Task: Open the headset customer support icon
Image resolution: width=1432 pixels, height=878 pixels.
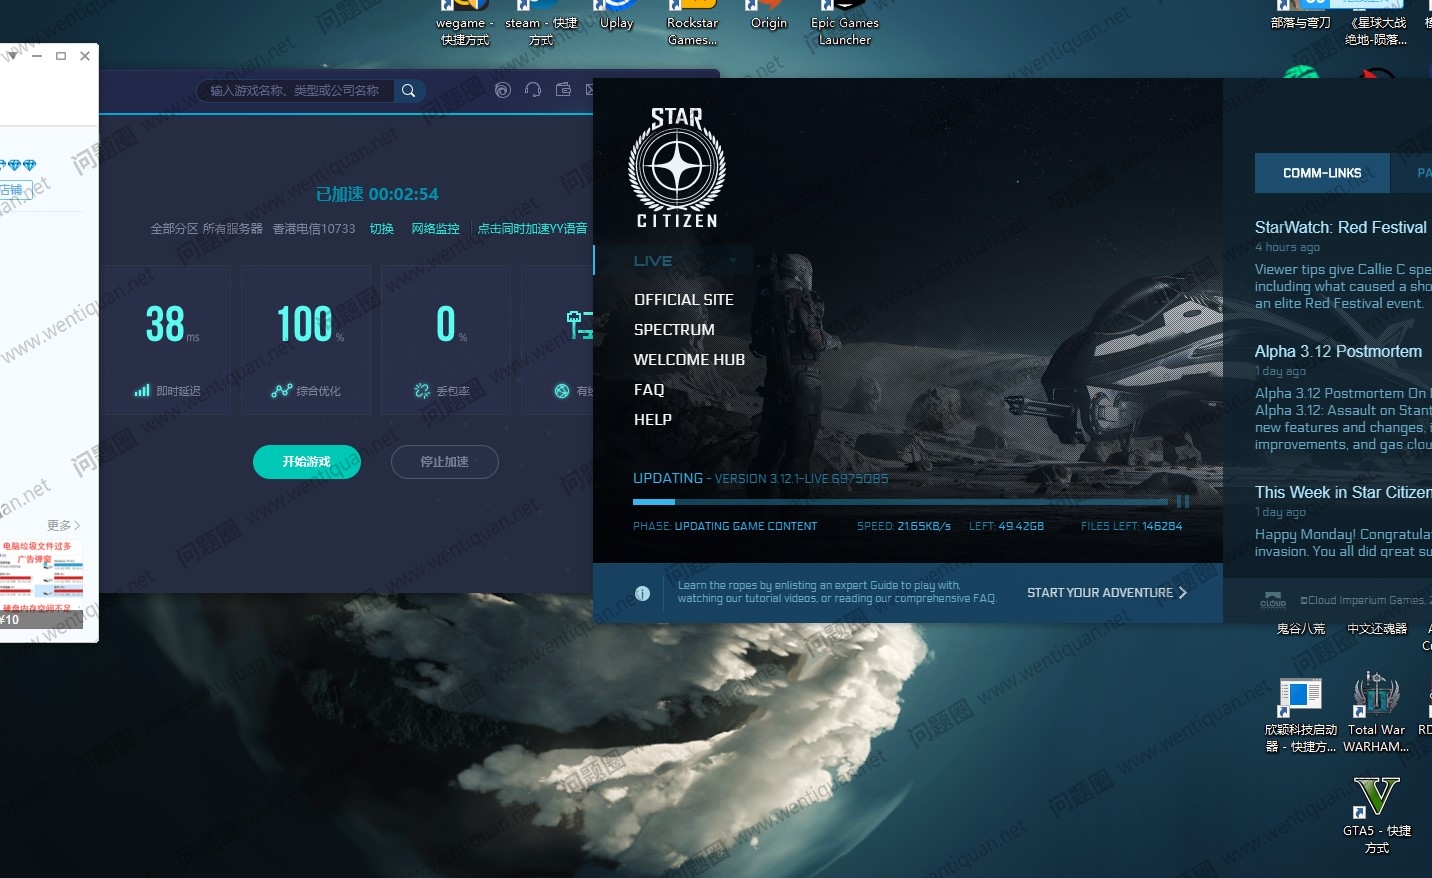Action: click(533, 90)
